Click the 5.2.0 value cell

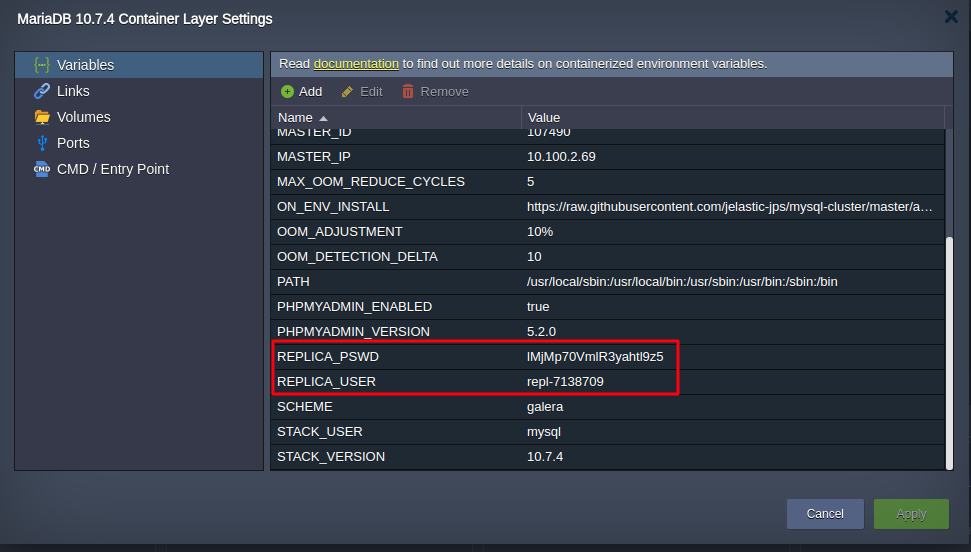point(541,331)
